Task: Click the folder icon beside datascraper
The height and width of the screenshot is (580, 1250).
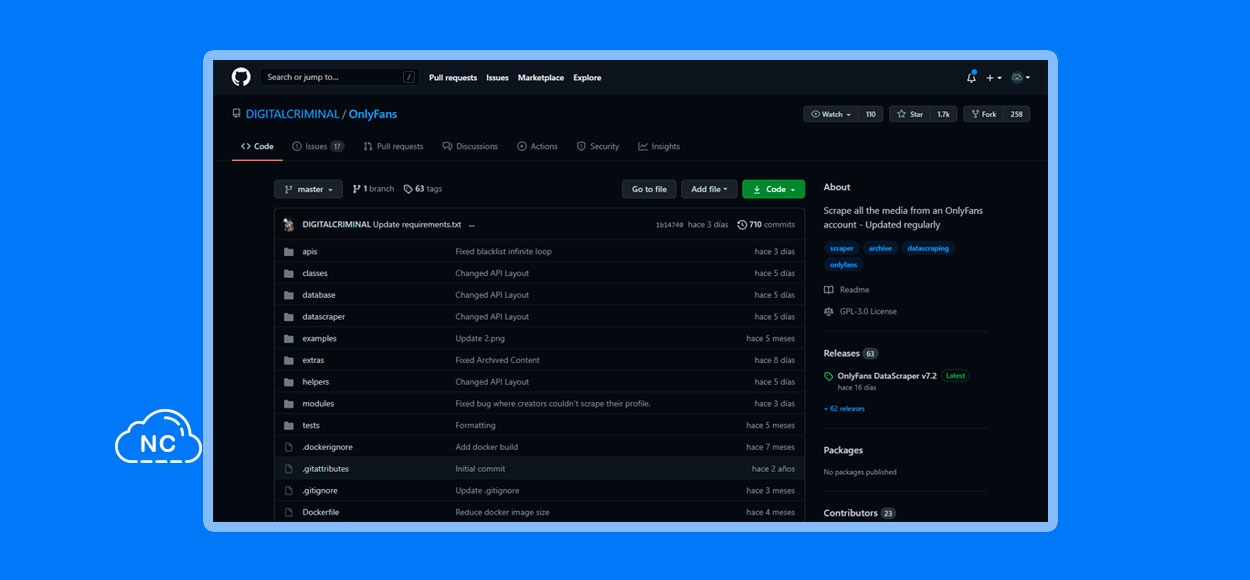Action: (x=288, y=317)
